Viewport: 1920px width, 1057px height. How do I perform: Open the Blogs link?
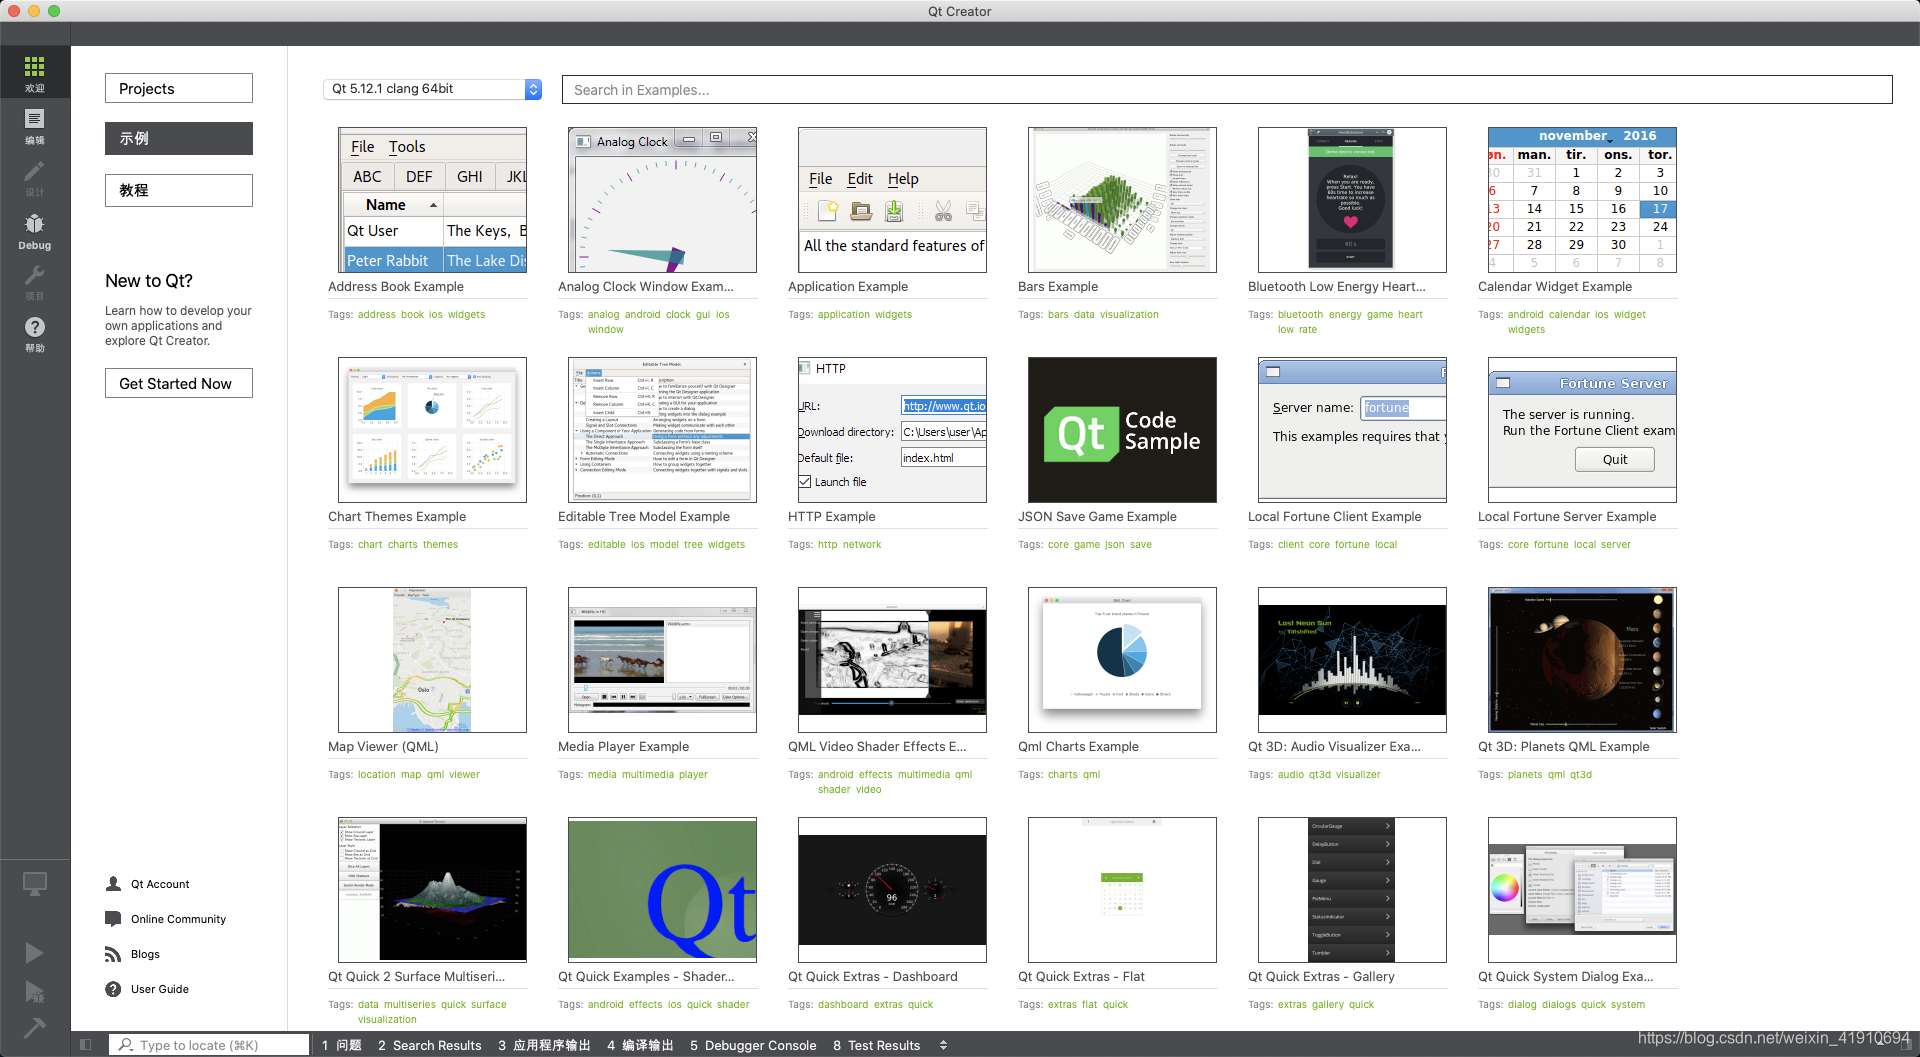pyautogui.click(x=145, y=954)
